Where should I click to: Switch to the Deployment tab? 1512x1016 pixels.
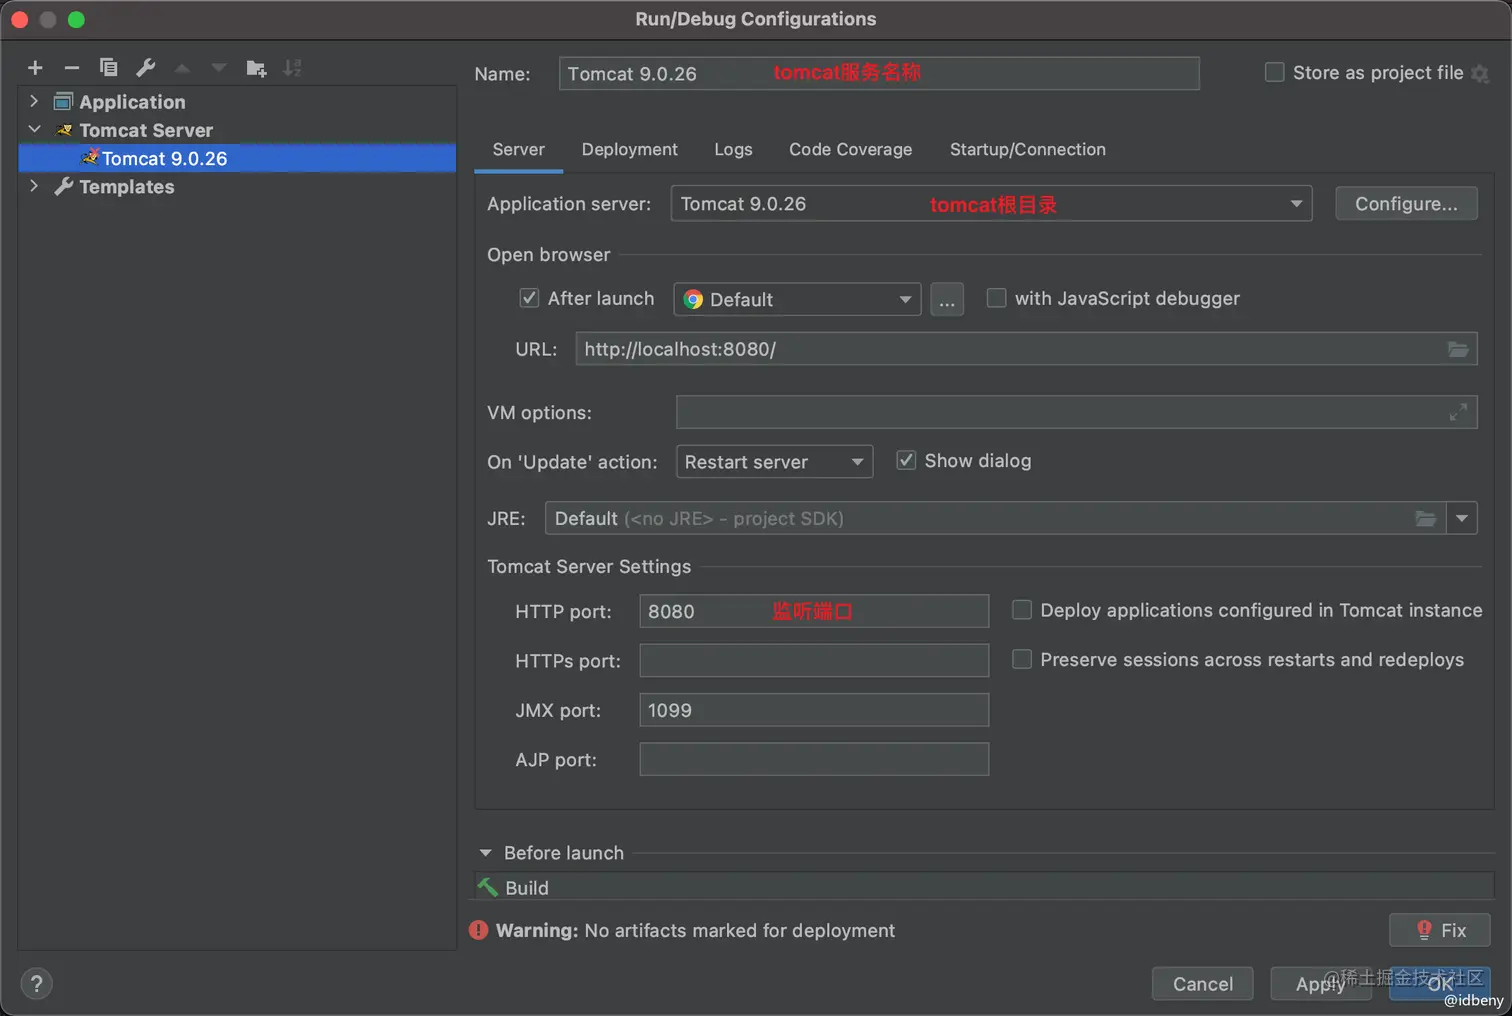point(629,149)
